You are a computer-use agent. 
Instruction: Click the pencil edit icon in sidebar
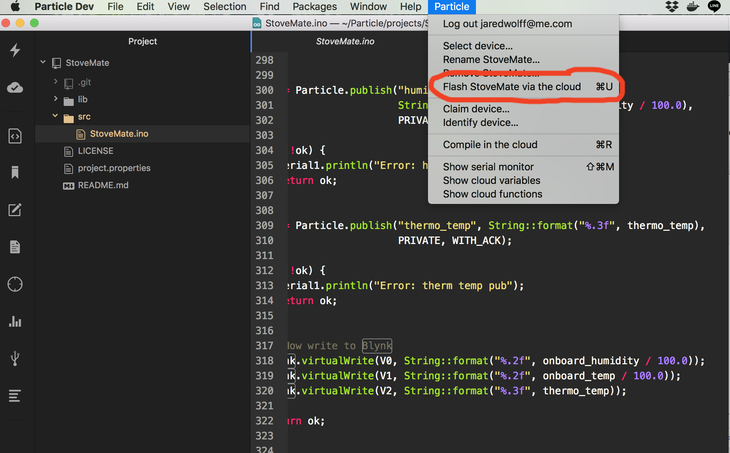(x=15, y=210)
